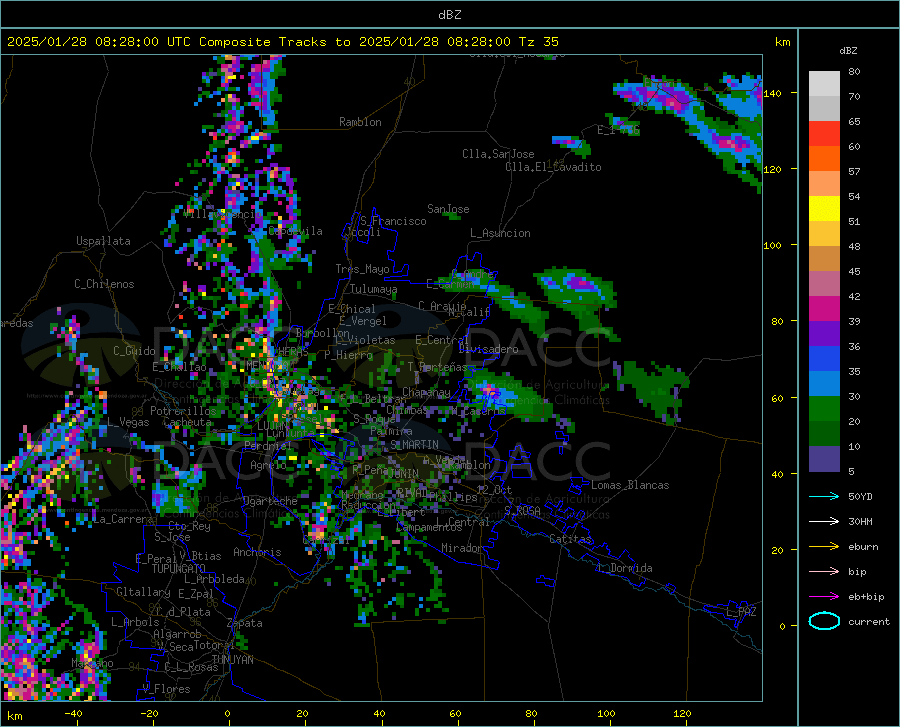Click the Composite Tracks timestamp header text
Screen dimensions: 900x727
click(282, 42)
